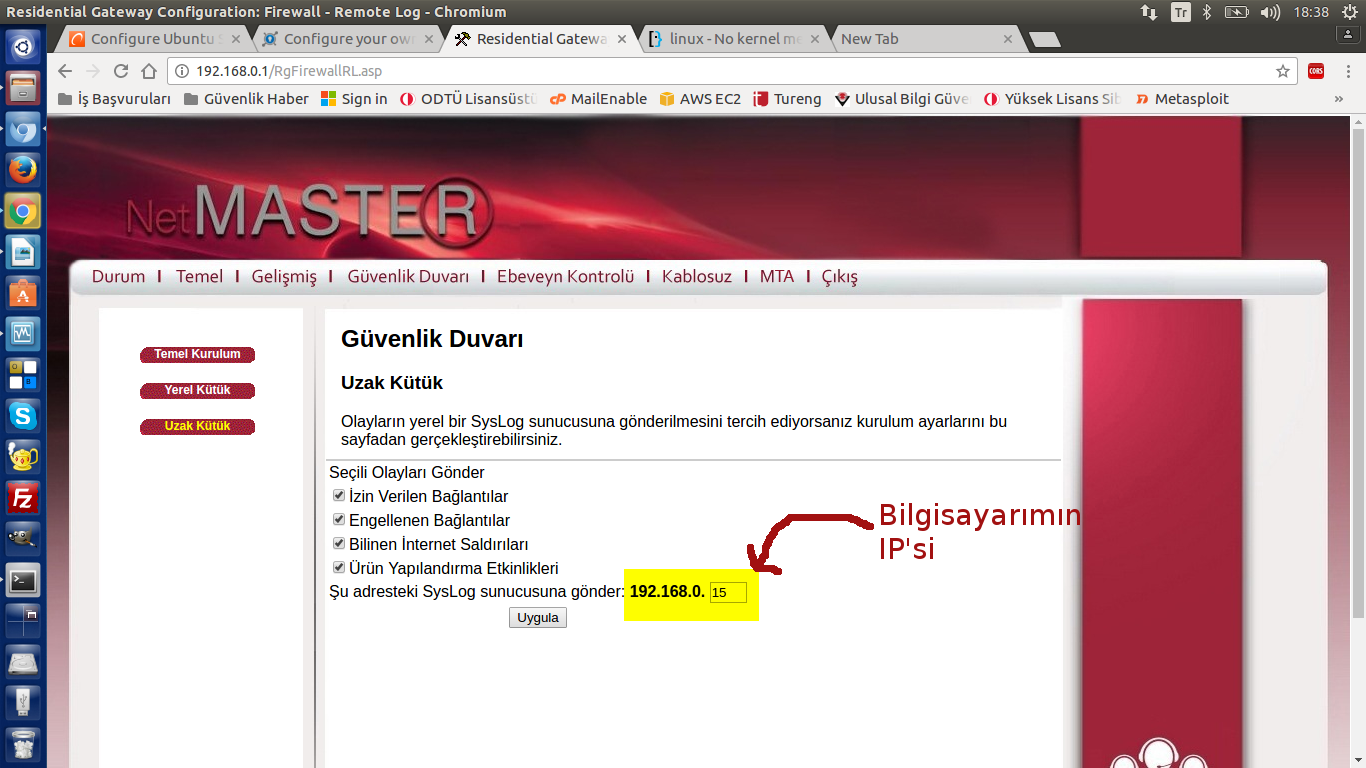This screenshot has height=768, width=1366.
Task: Switch to Chromium in the dock
Action: 23,129
